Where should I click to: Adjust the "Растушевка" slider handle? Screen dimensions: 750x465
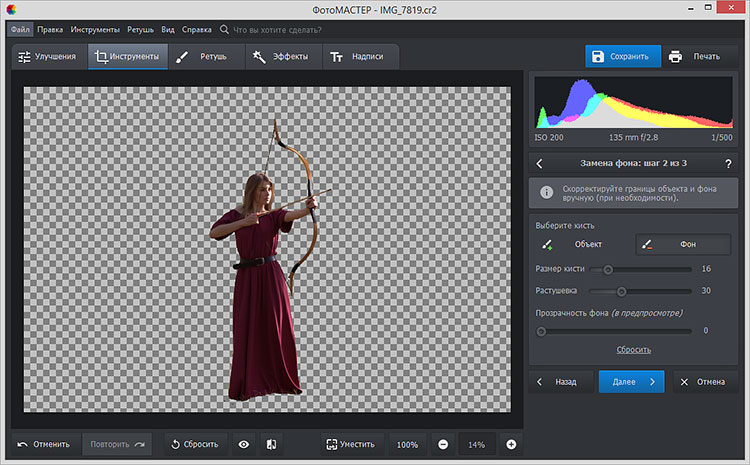621,291
